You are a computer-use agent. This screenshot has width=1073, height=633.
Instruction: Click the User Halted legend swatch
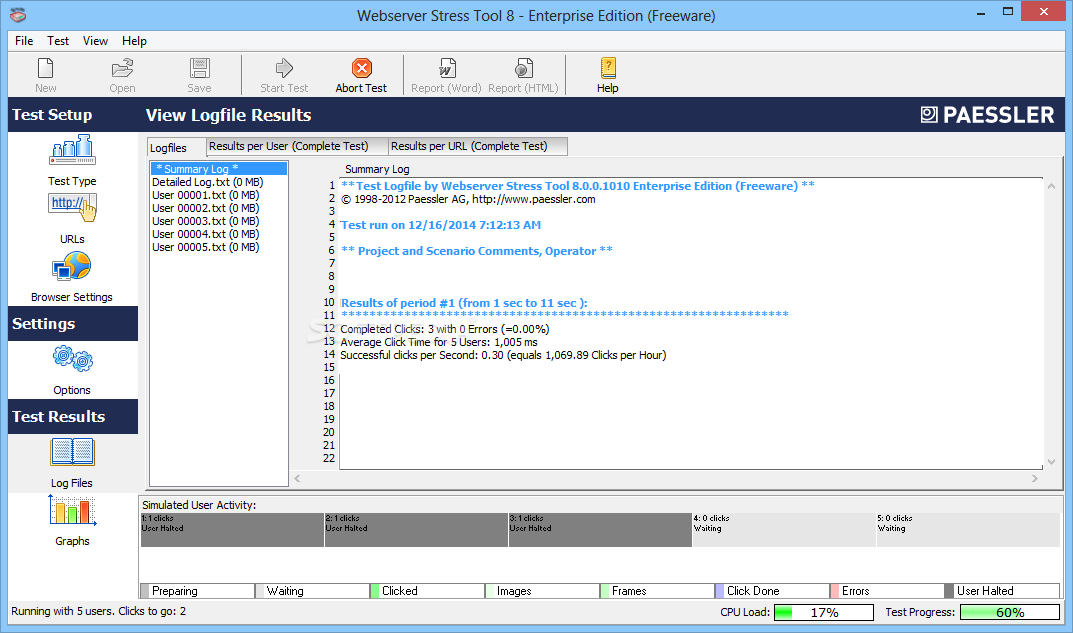point(950,591)
